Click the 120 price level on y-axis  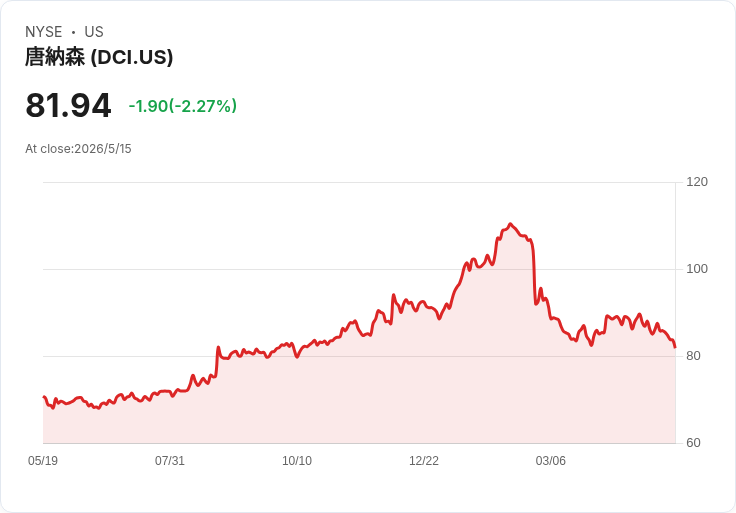(697, 182)
